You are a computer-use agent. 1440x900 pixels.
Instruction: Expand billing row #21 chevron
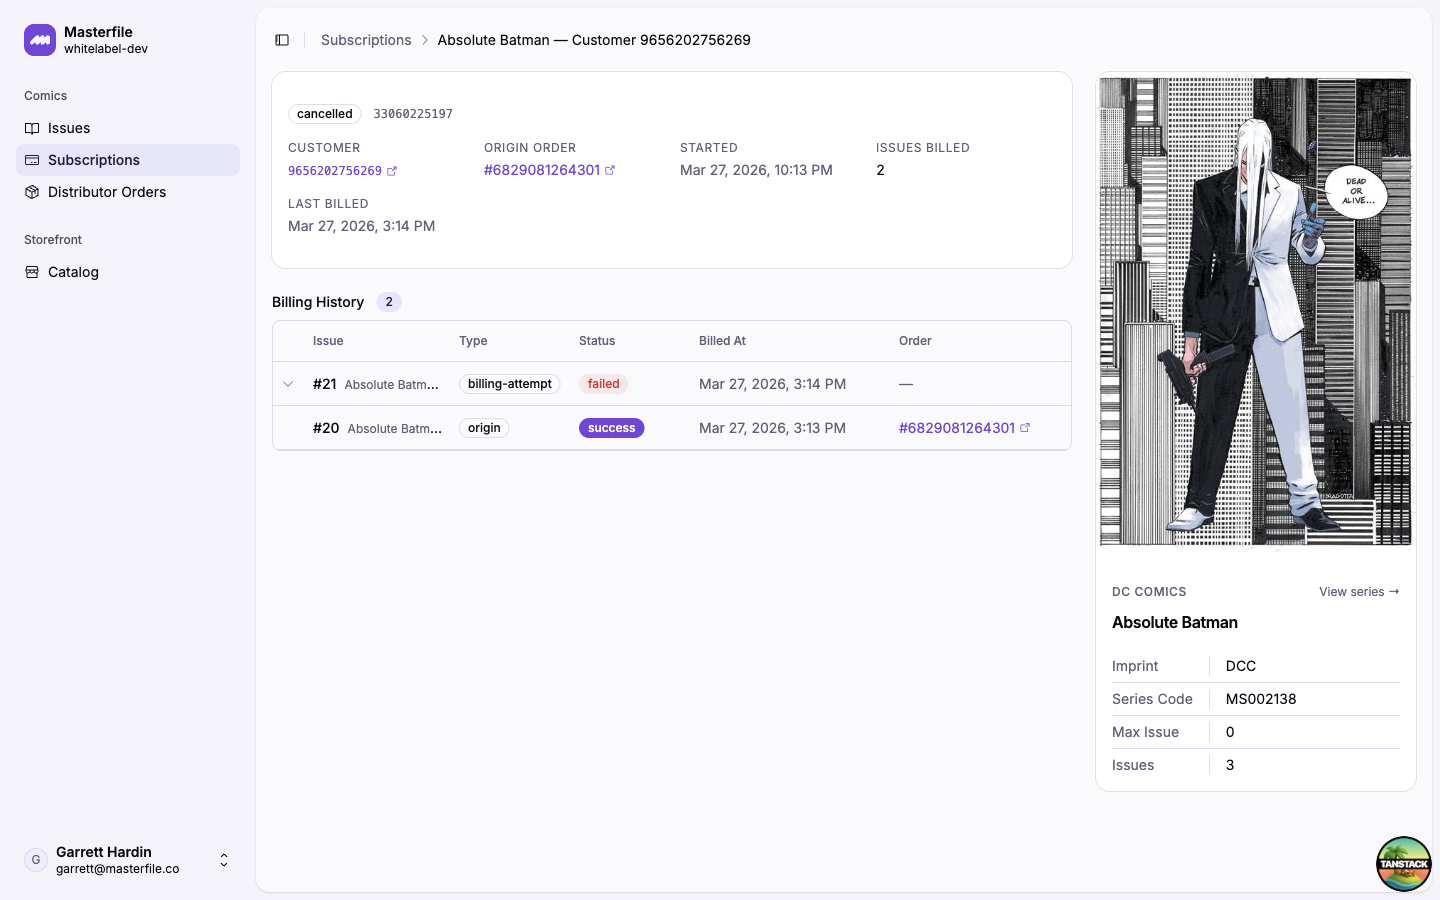click(x=288, y=384)
